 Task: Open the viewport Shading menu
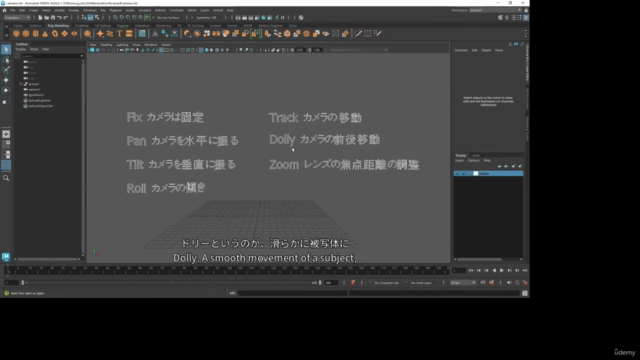[106, 45]
